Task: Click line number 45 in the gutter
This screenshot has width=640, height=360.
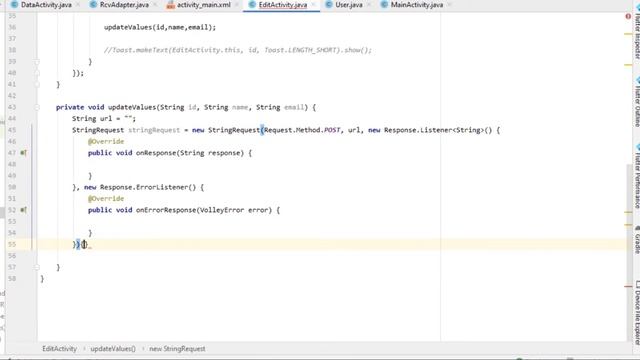Action: (x=12, y=130)
